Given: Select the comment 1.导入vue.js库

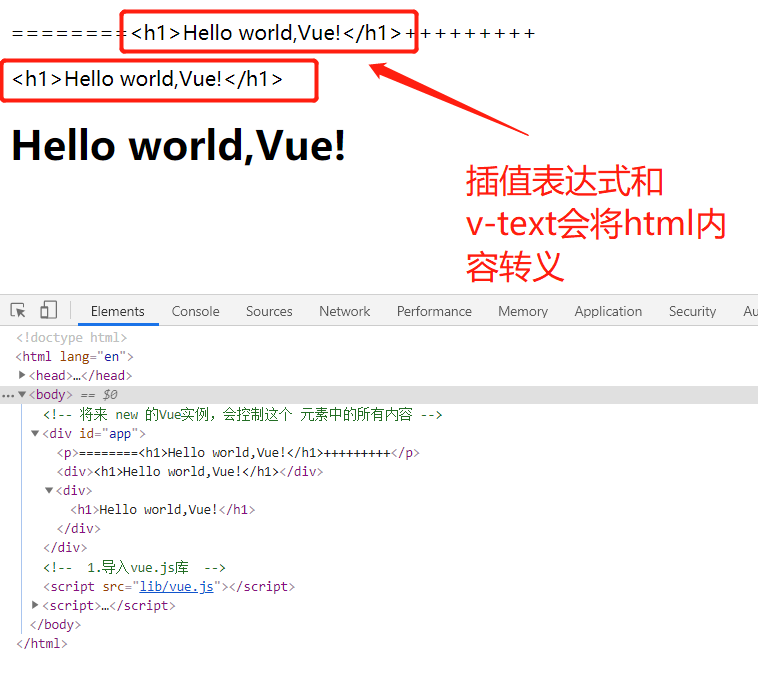Looking at the screenshot, I should (134, 567).
